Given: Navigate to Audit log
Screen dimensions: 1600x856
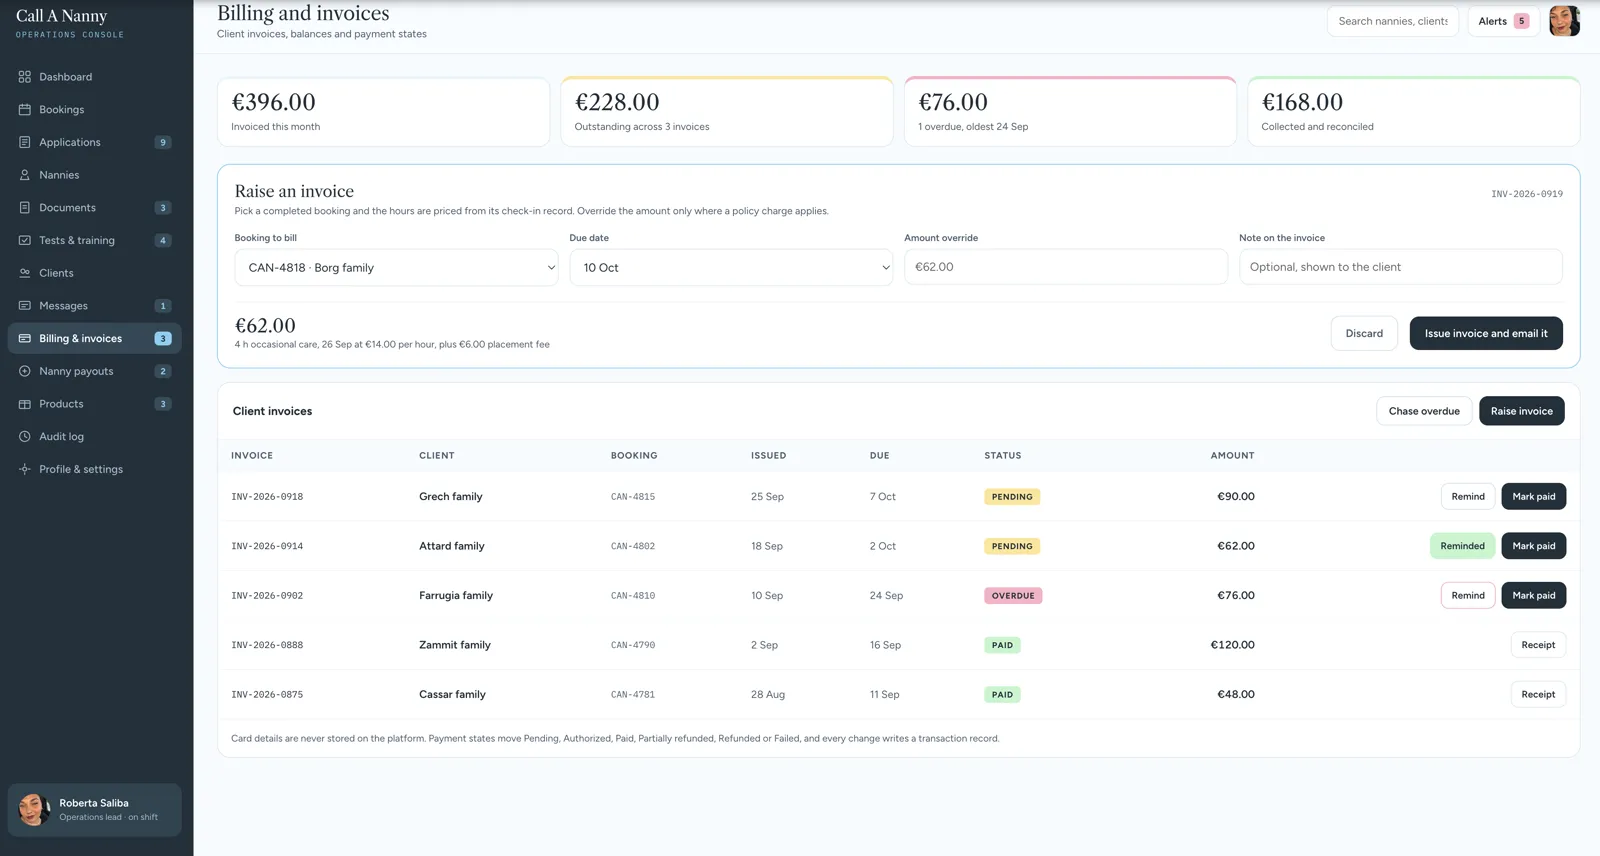Looking at the screenshot, I should click(94, 436).
